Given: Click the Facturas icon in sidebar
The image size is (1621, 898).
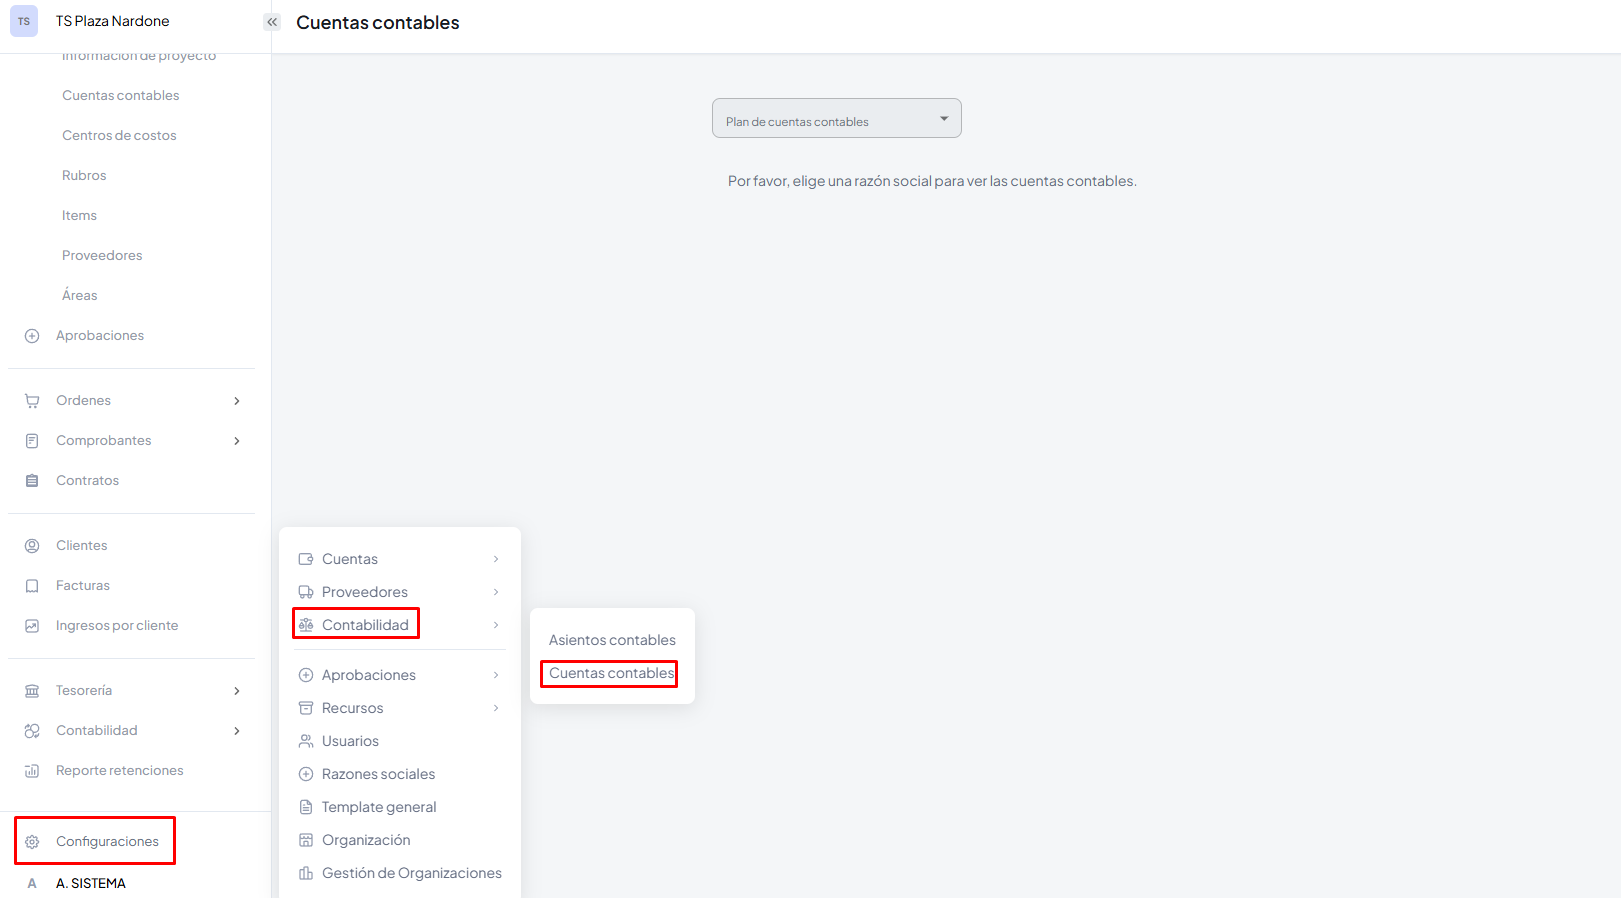Looking at the screenshot, I should click(x=32, y=586).
